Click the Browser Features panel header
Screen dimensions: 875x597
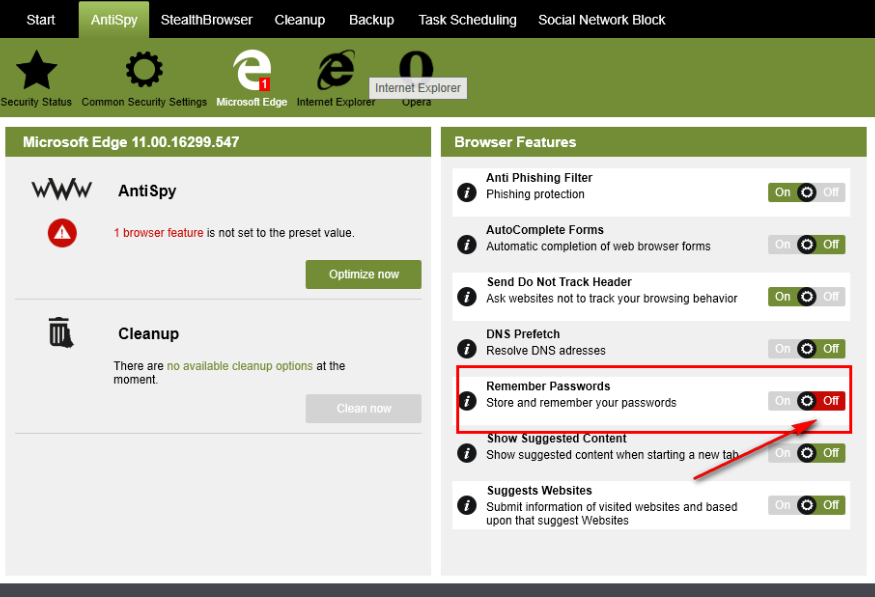coord(653,142)
